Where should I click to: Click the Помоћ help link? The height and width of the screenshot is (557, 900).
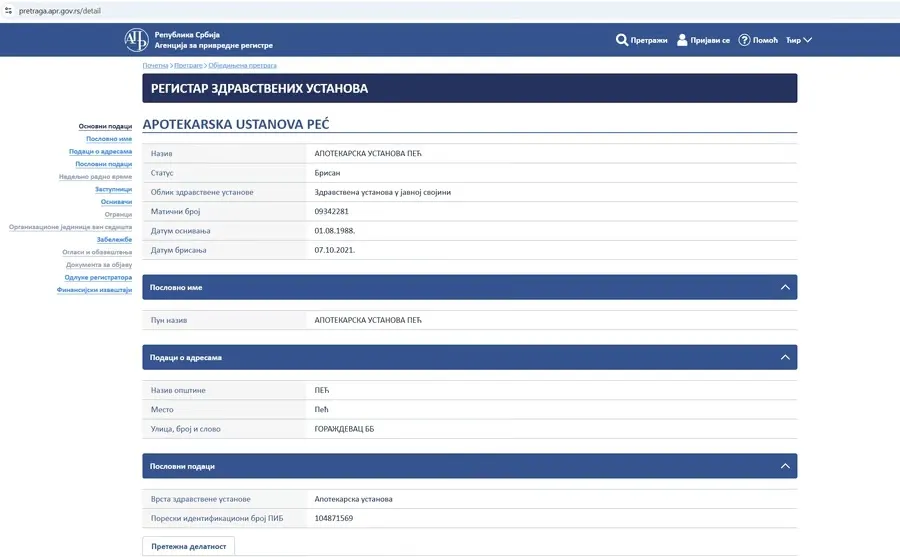tap(765, 40)
